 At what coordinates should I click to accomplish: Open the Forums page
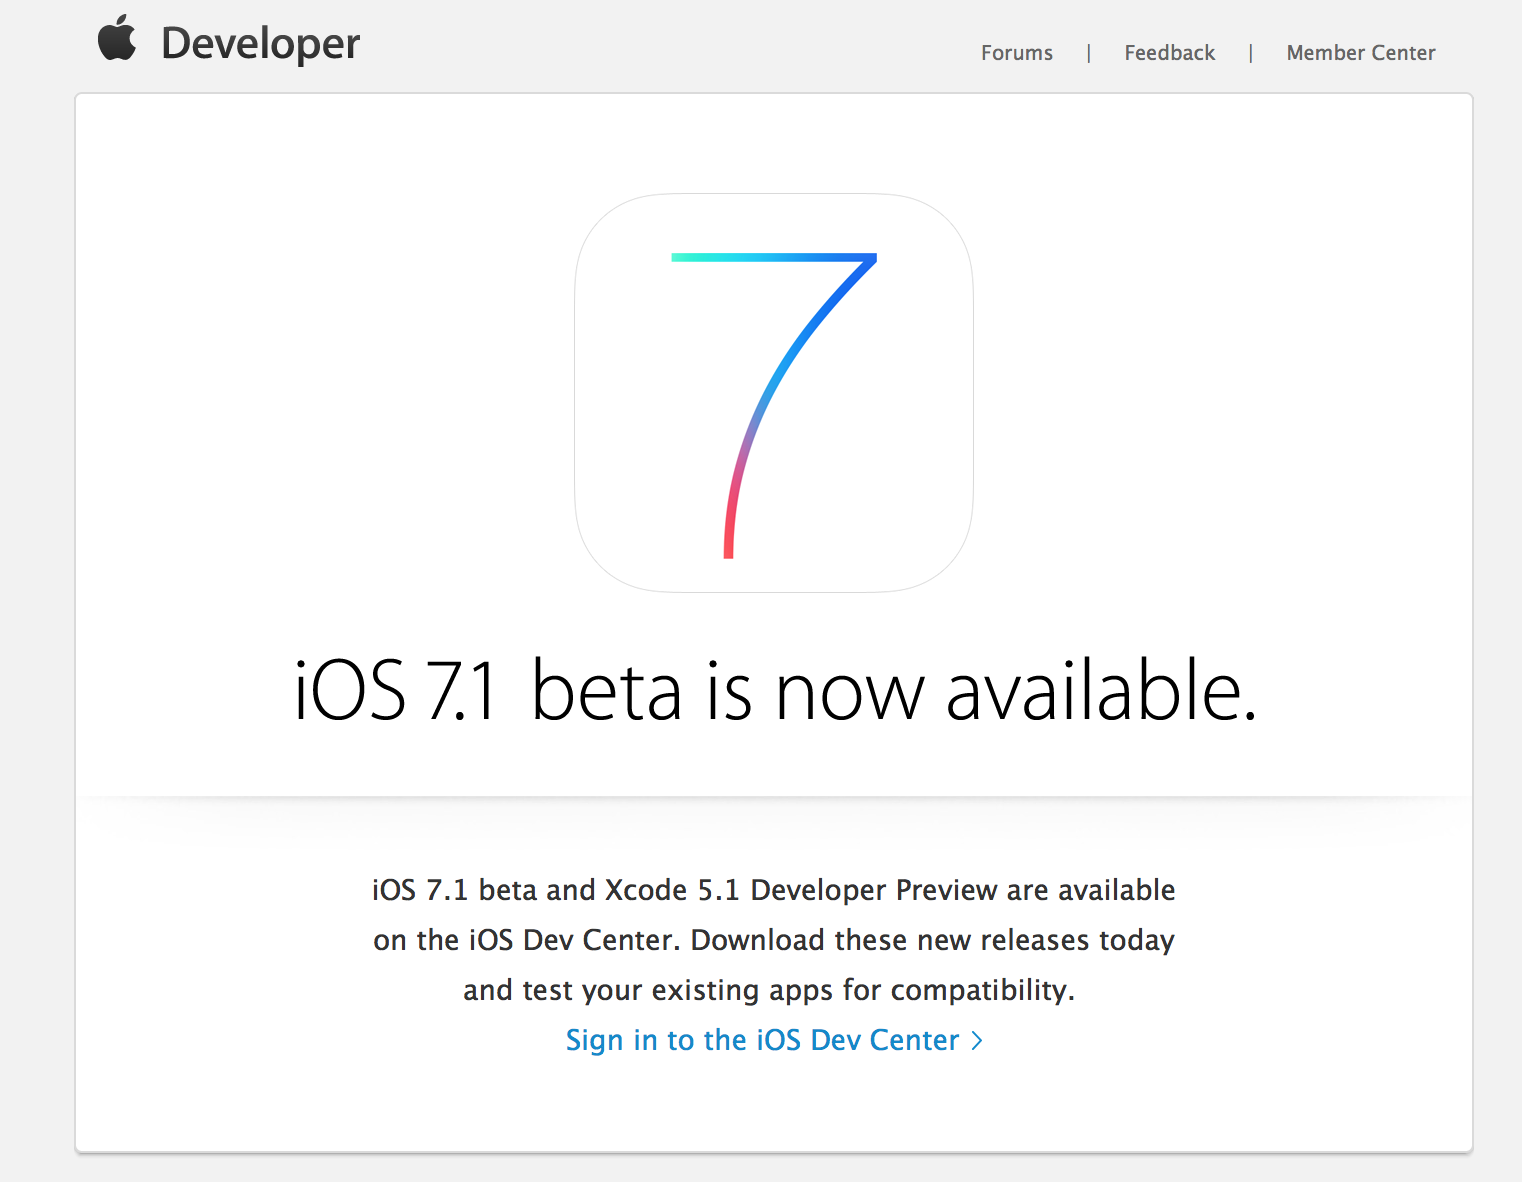(1016, 52)
